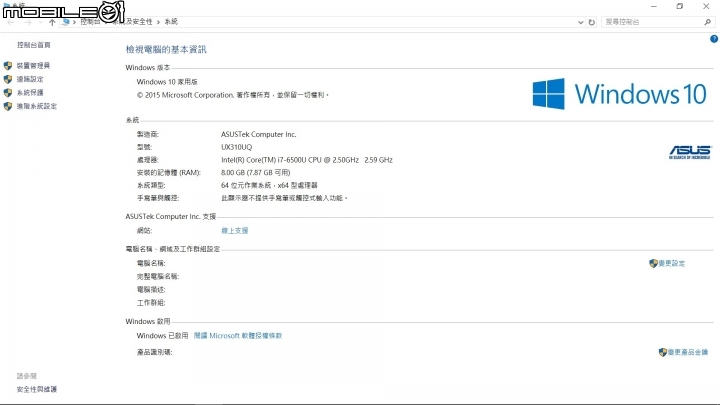
Task: Click Windows 10 家用版 edition text
Action: (167, 82)
